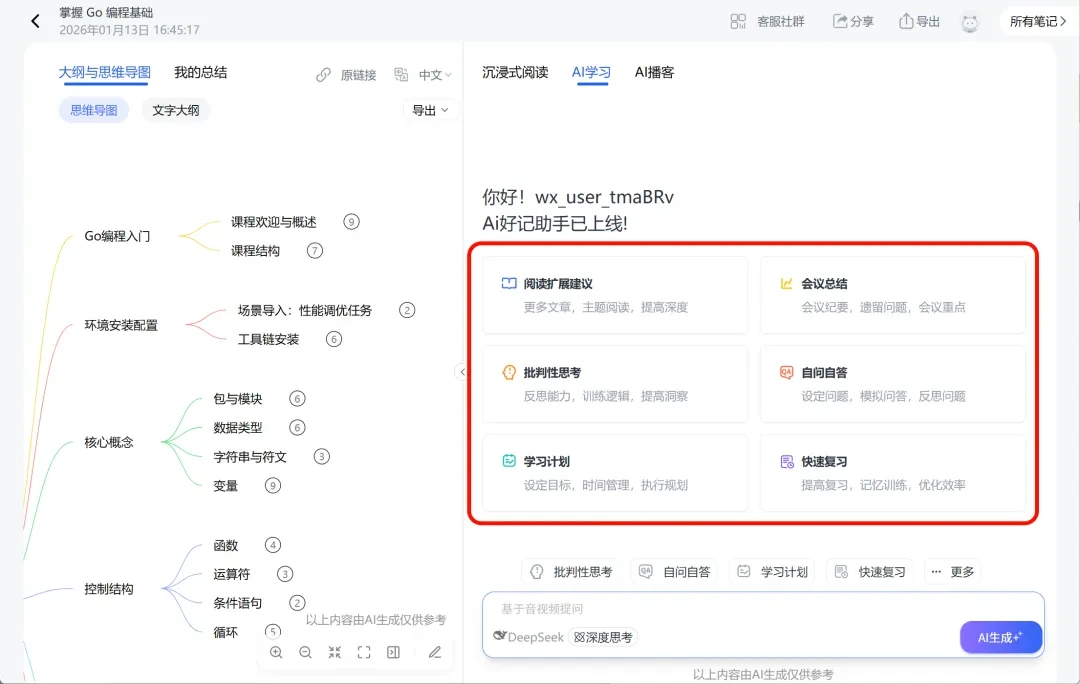This screenshot has width=1080, height=684.
Task: Open the 批判性思考 card
Action: coord(615,384)
